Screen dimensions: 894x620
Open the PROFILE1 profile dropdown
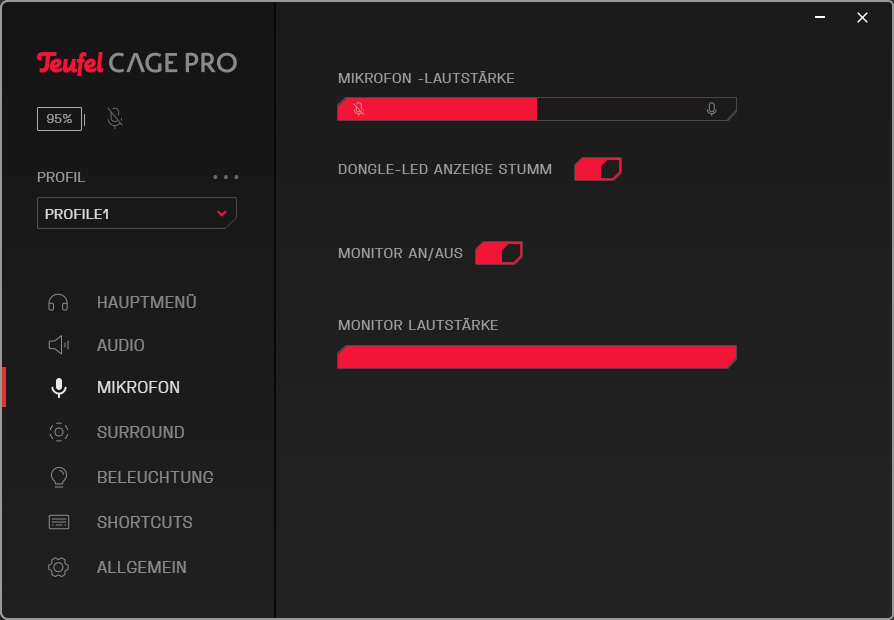point(137,213)
